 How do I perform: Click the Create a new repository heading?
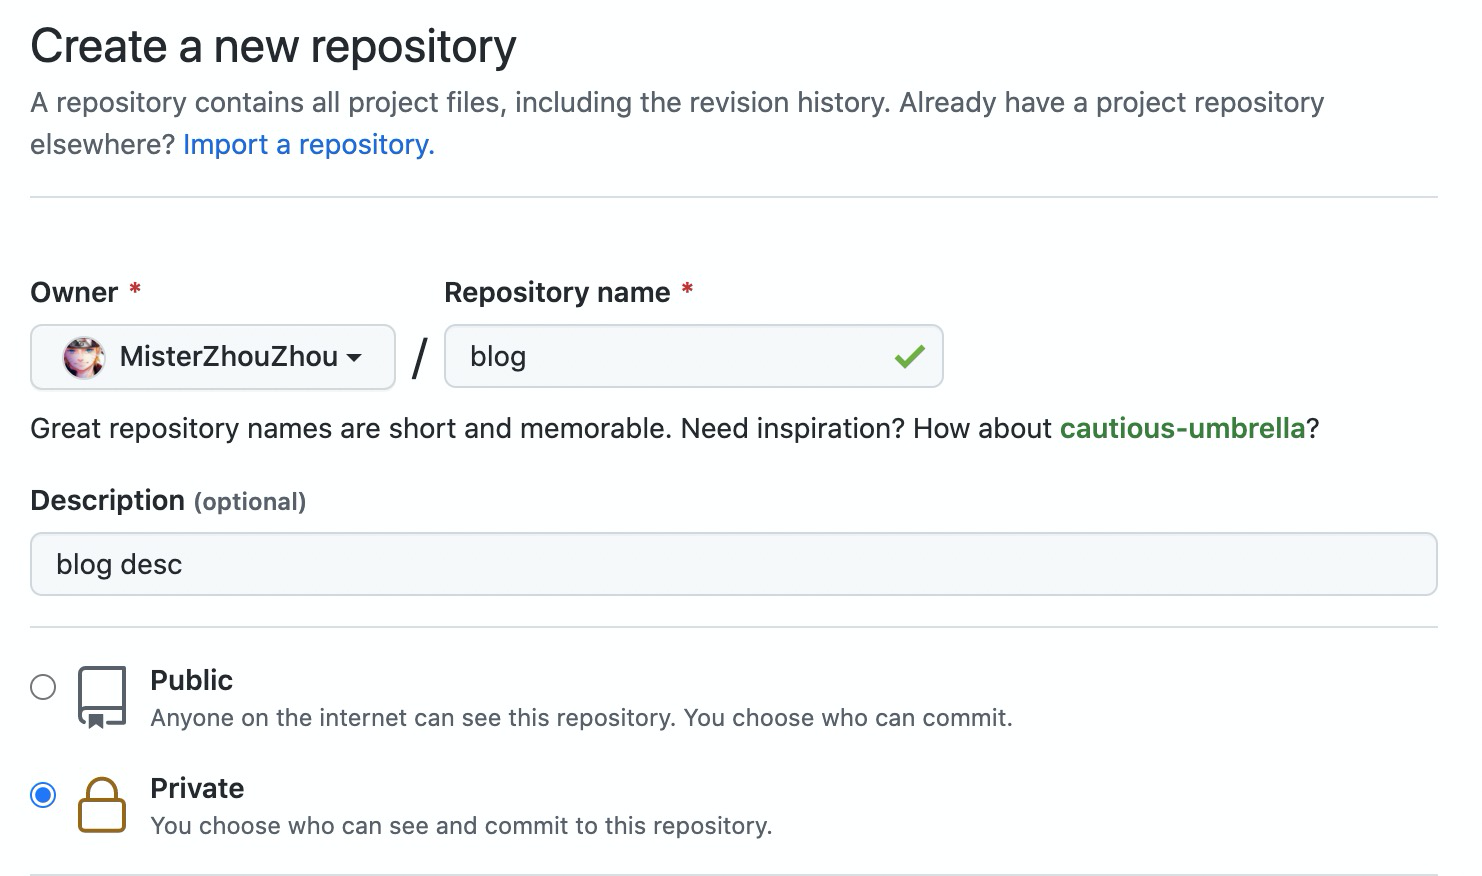(x=273, y=47)
